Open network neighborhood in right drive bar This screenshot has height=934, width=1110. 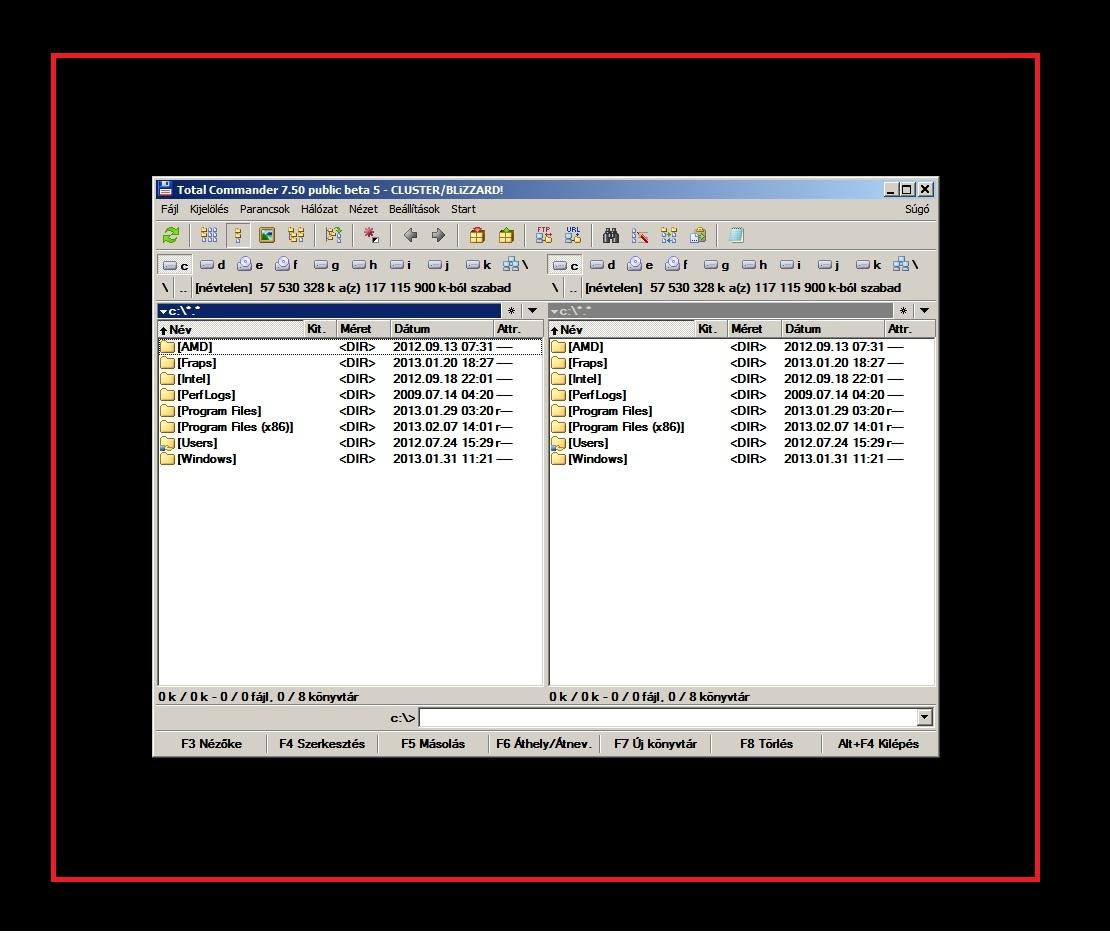tap(905, 265)
